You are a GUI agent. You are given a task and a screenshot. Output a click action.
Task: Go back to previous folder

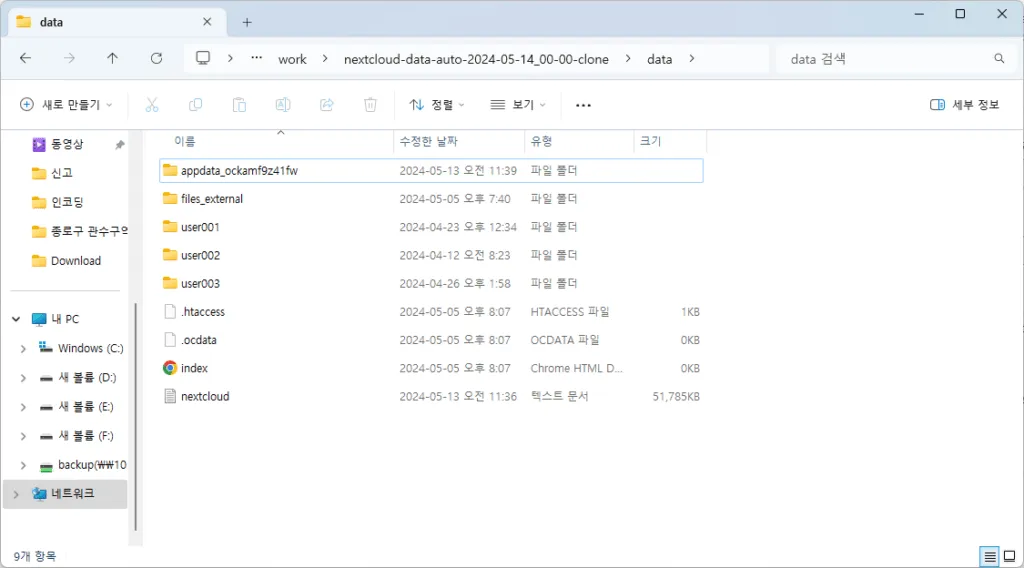pos(25,59)
